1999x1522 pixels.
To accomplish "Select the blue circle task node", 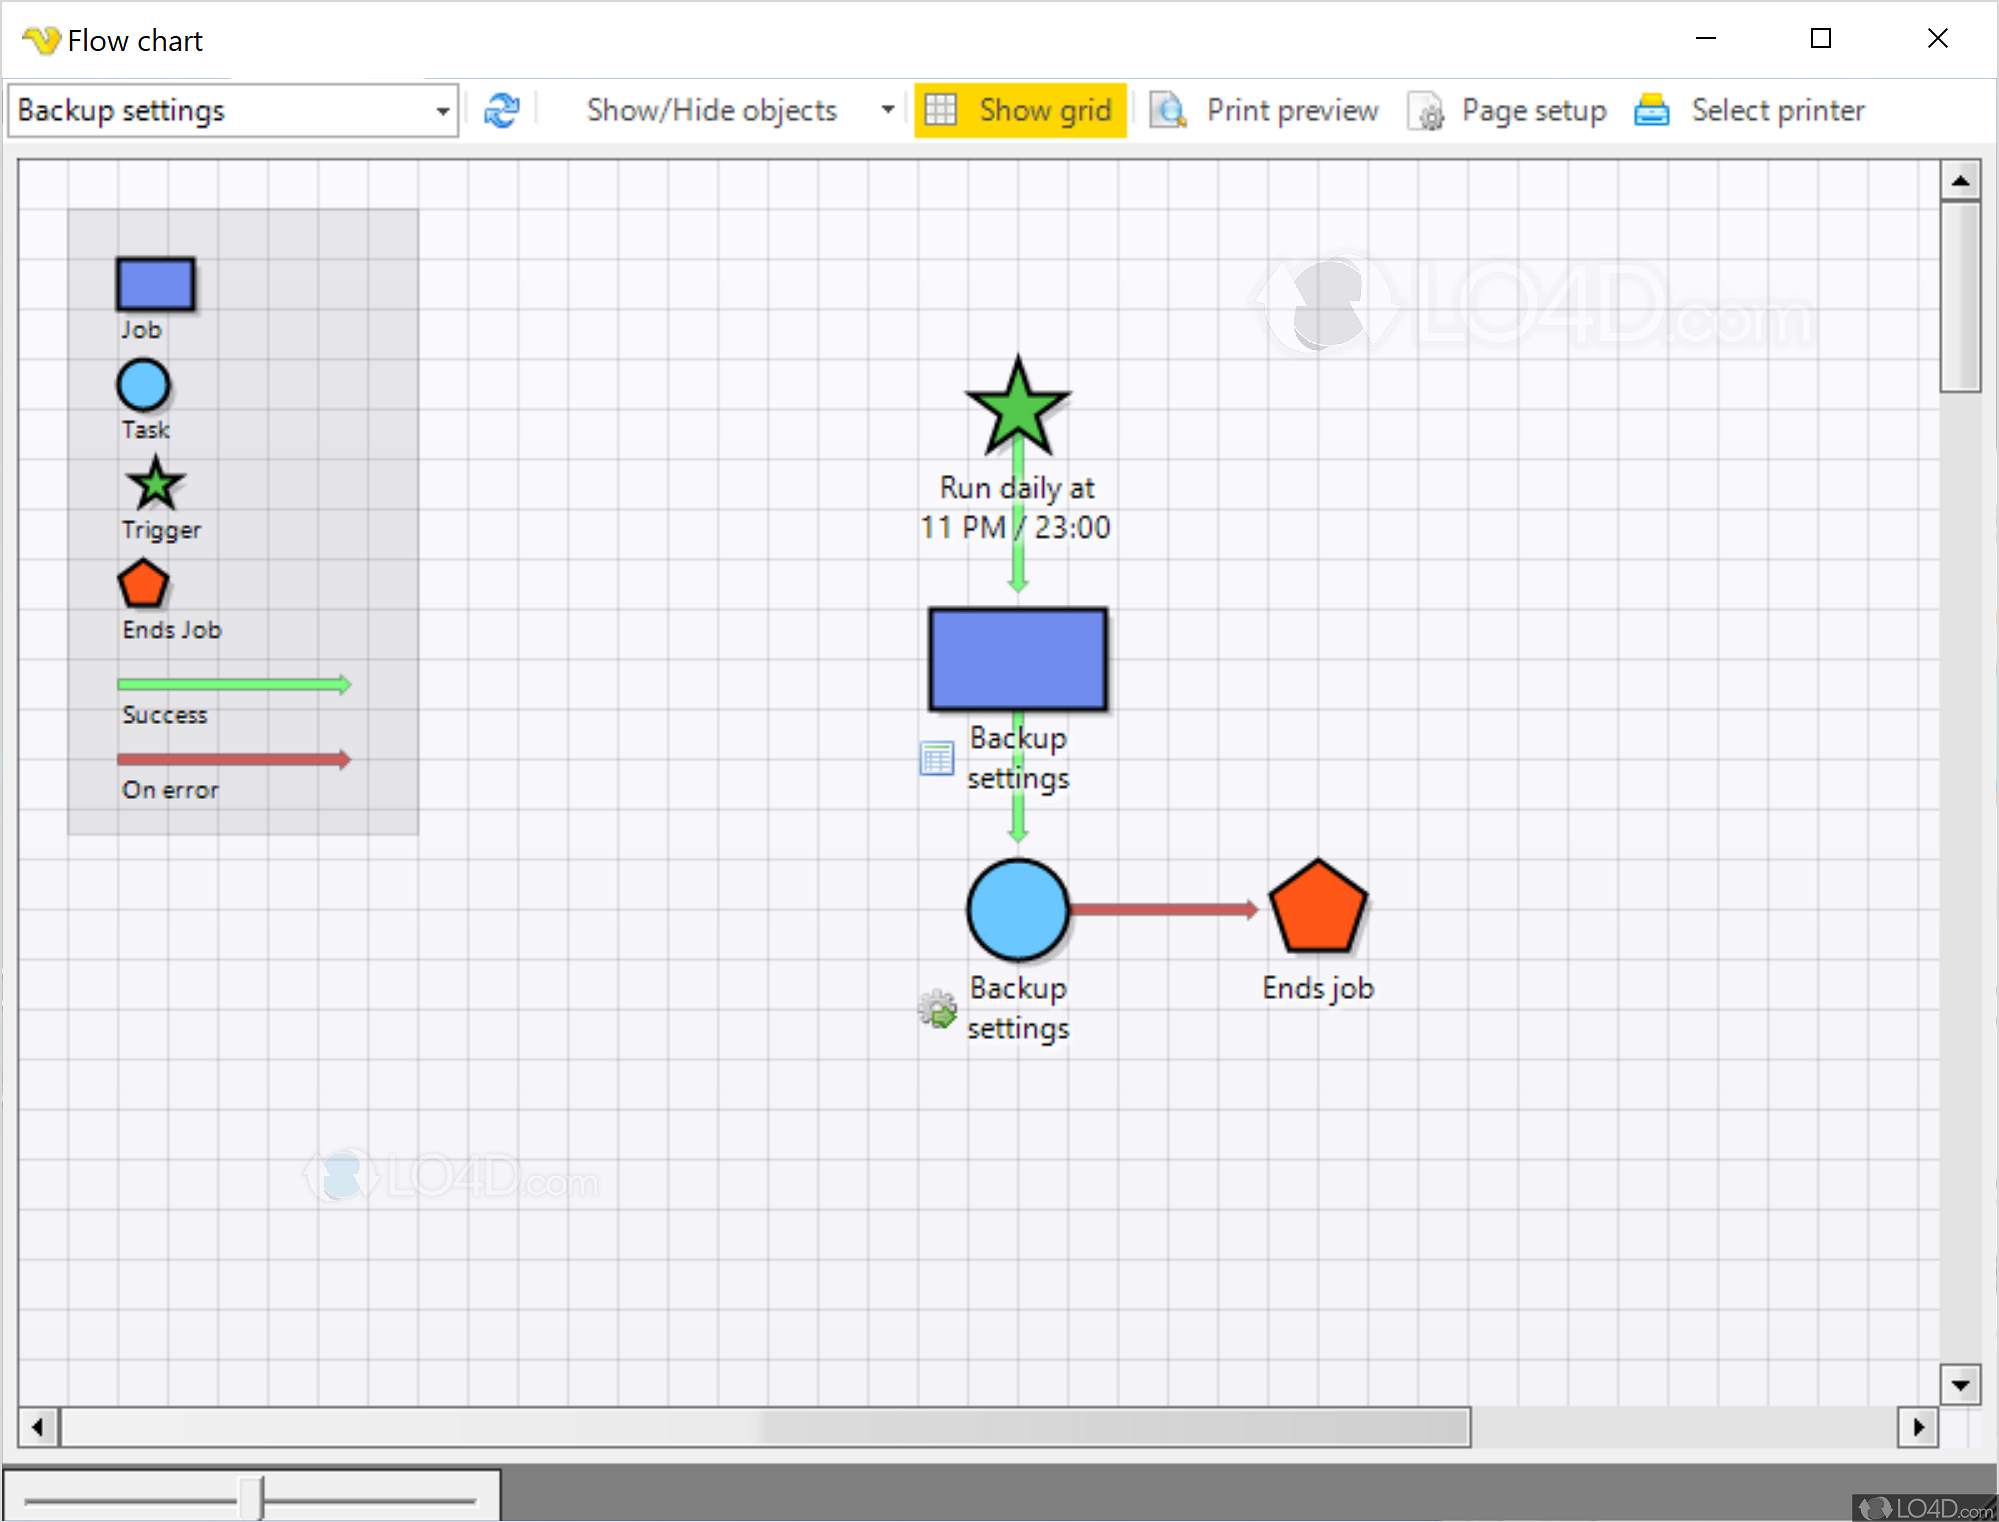I will coord(1017,909).
